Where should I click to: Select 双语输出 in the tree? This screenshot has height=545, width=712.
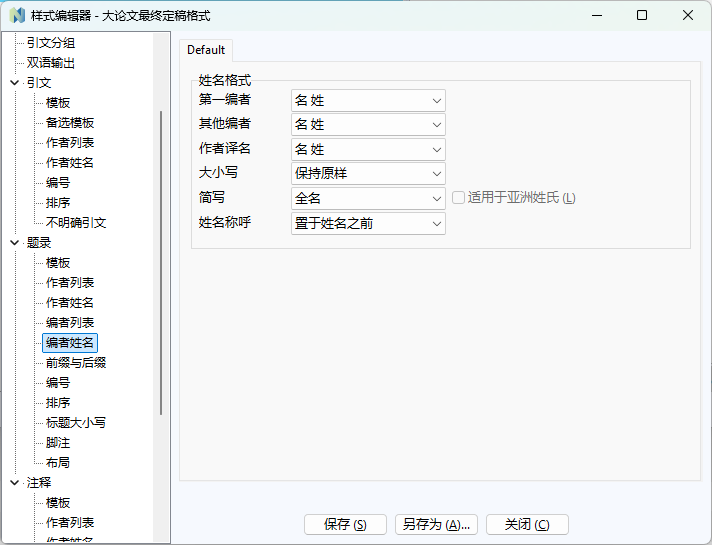50,63
